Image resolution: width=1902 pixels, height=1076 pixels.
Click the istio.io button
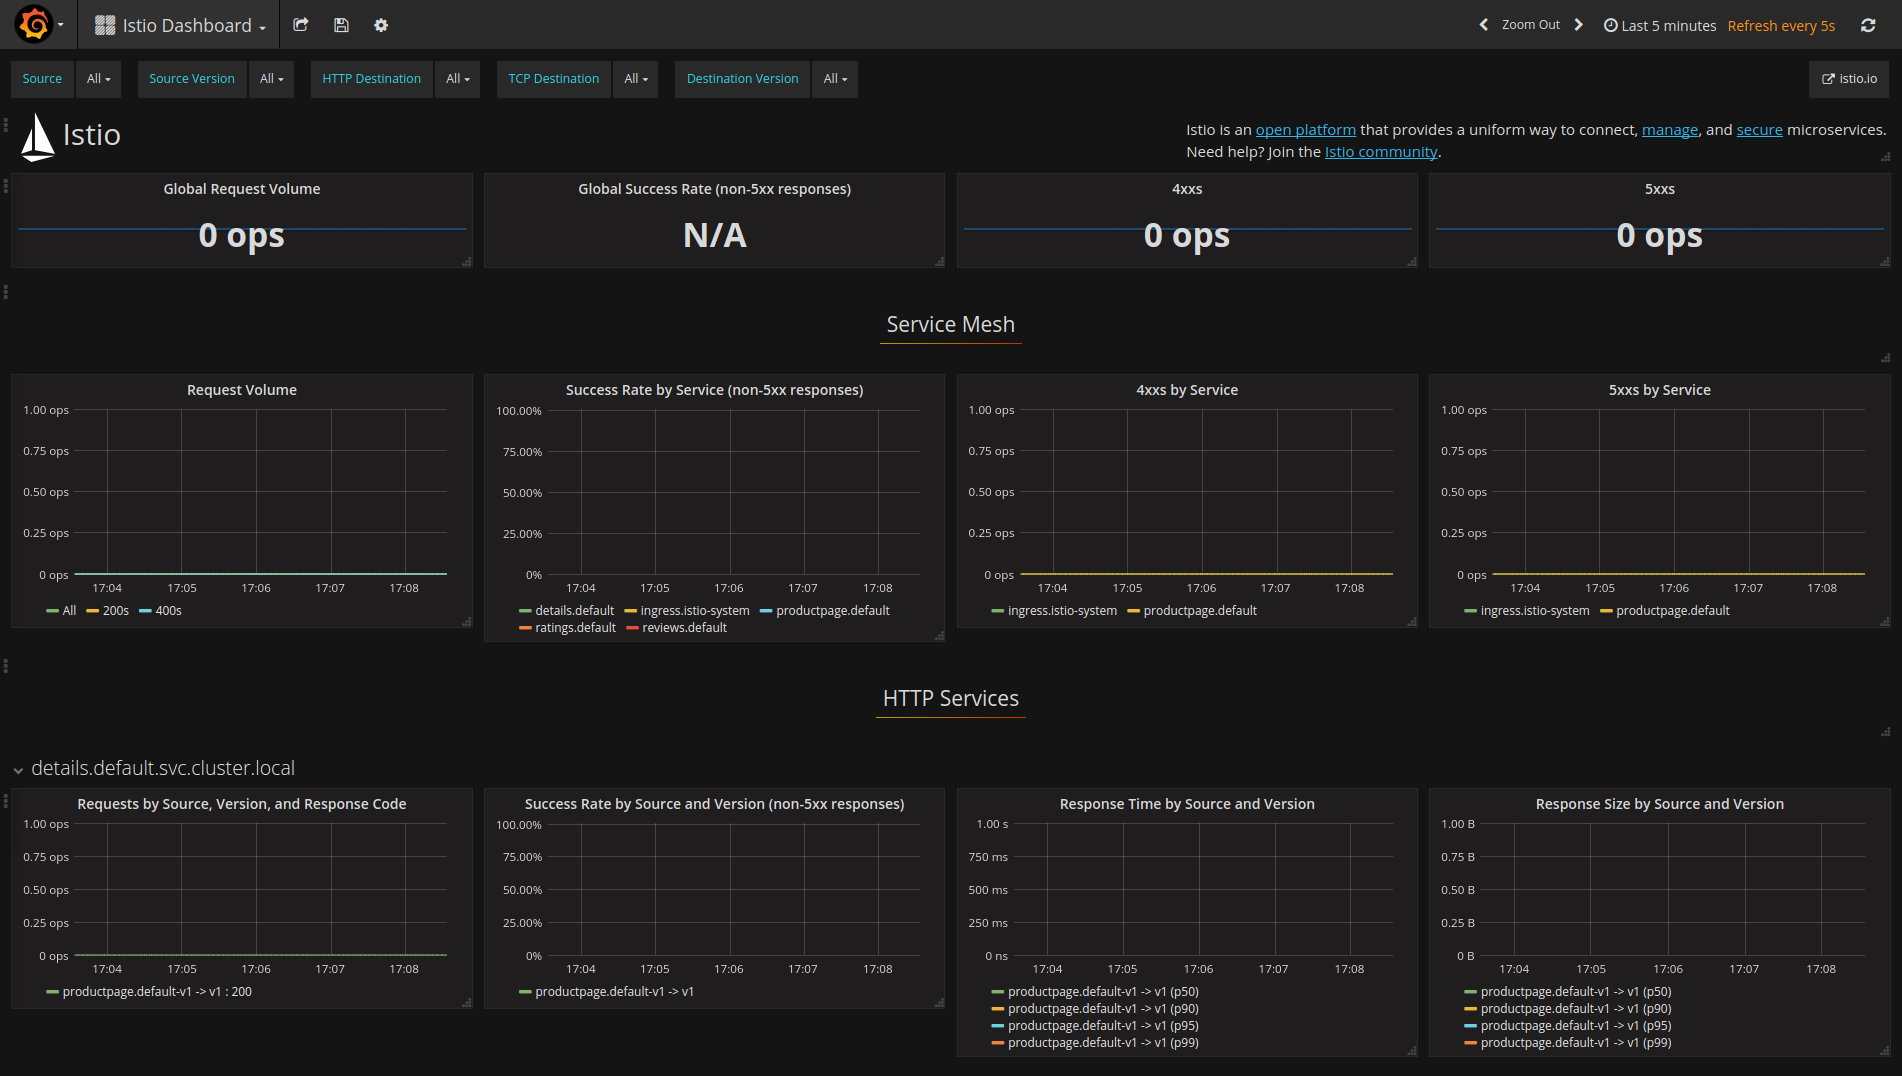coord(1849,78)
